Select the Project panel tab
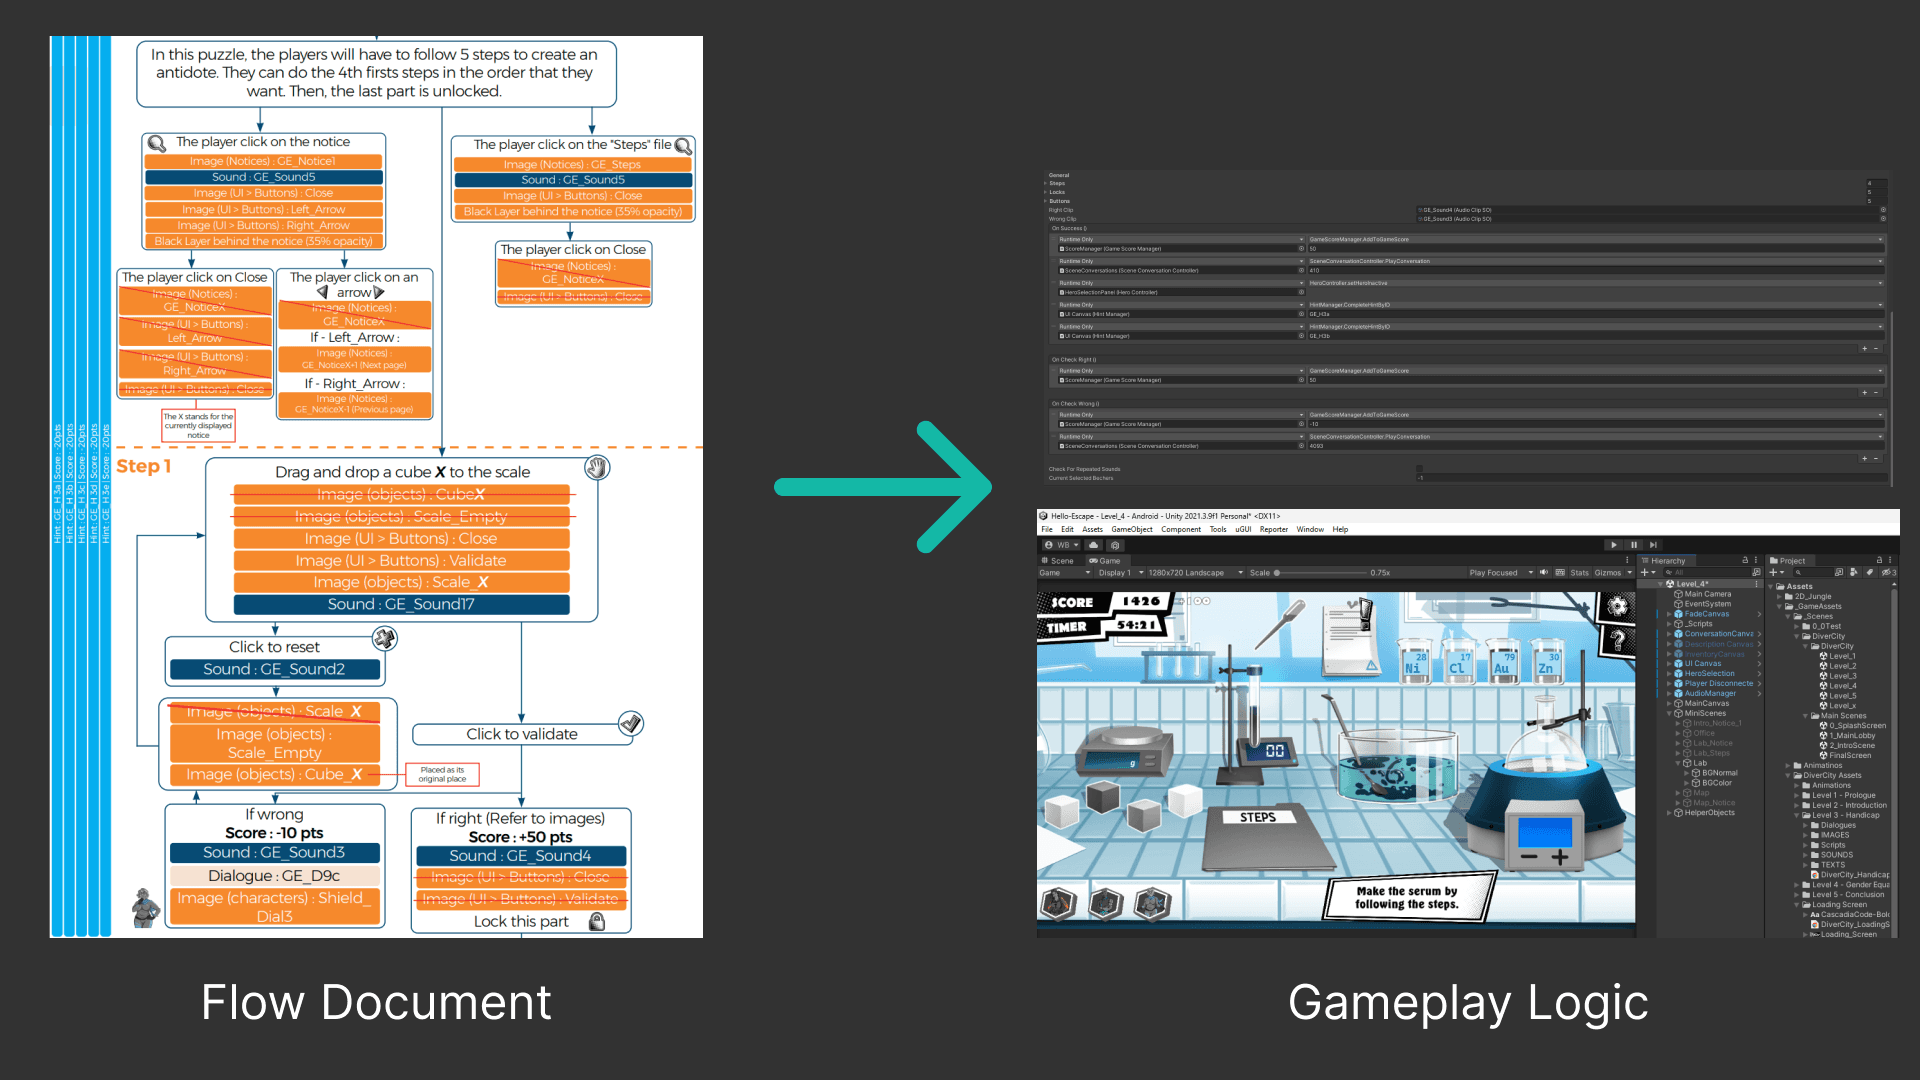 click(x=1788, y=561)
